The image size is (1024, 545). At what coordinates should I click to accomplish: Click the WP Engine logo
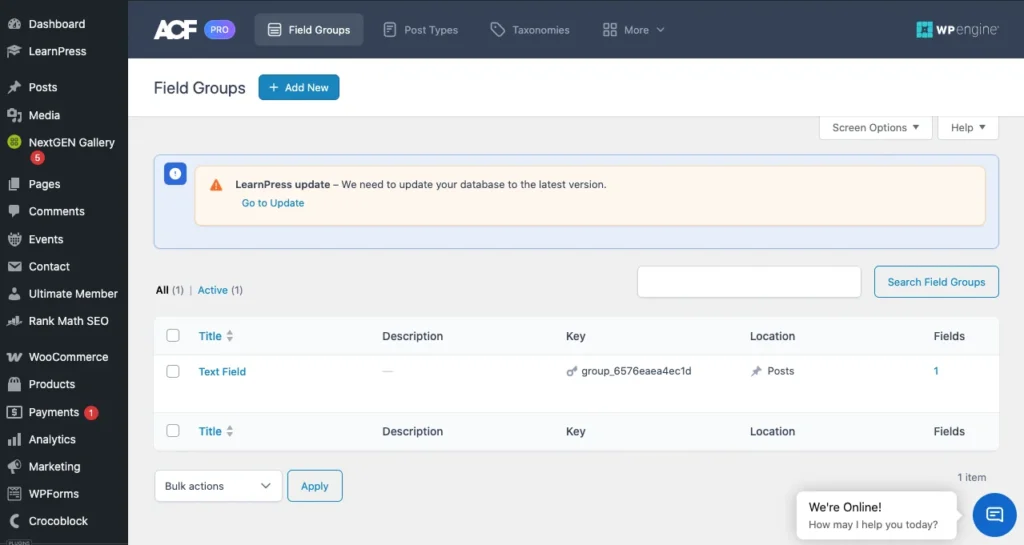pyautogui.click(x=956, y=30)
